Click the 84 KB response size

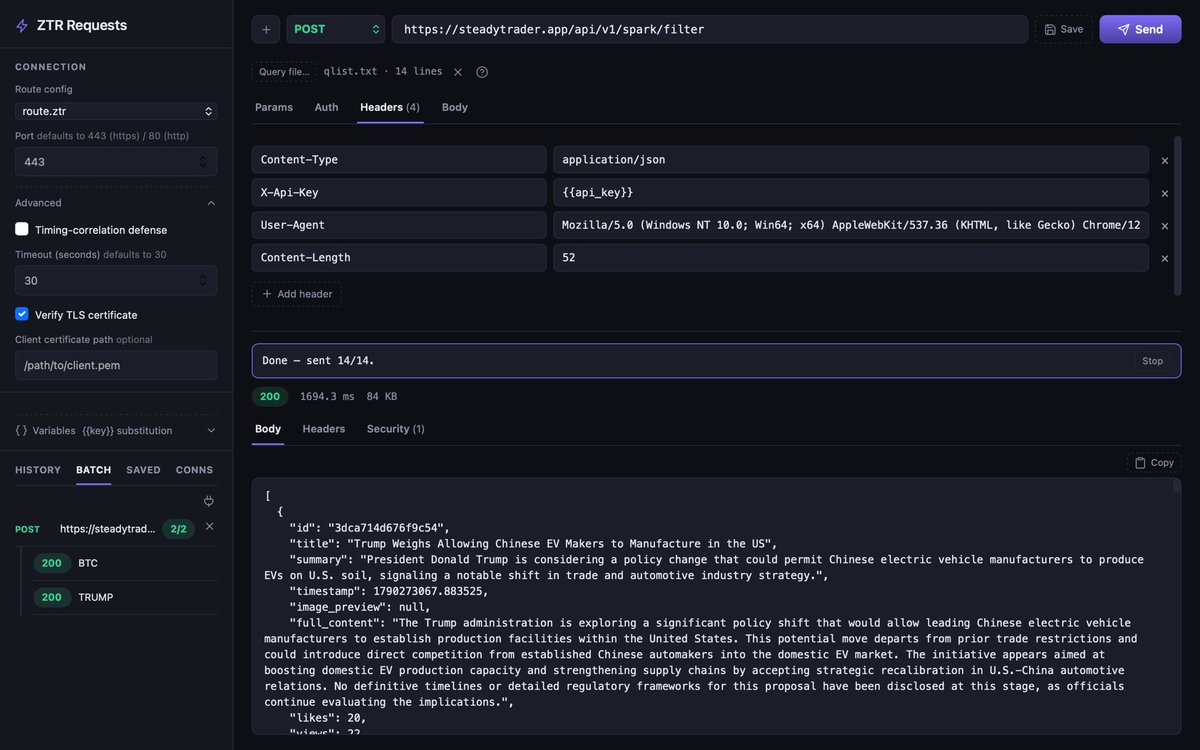(x=382, y=397)
